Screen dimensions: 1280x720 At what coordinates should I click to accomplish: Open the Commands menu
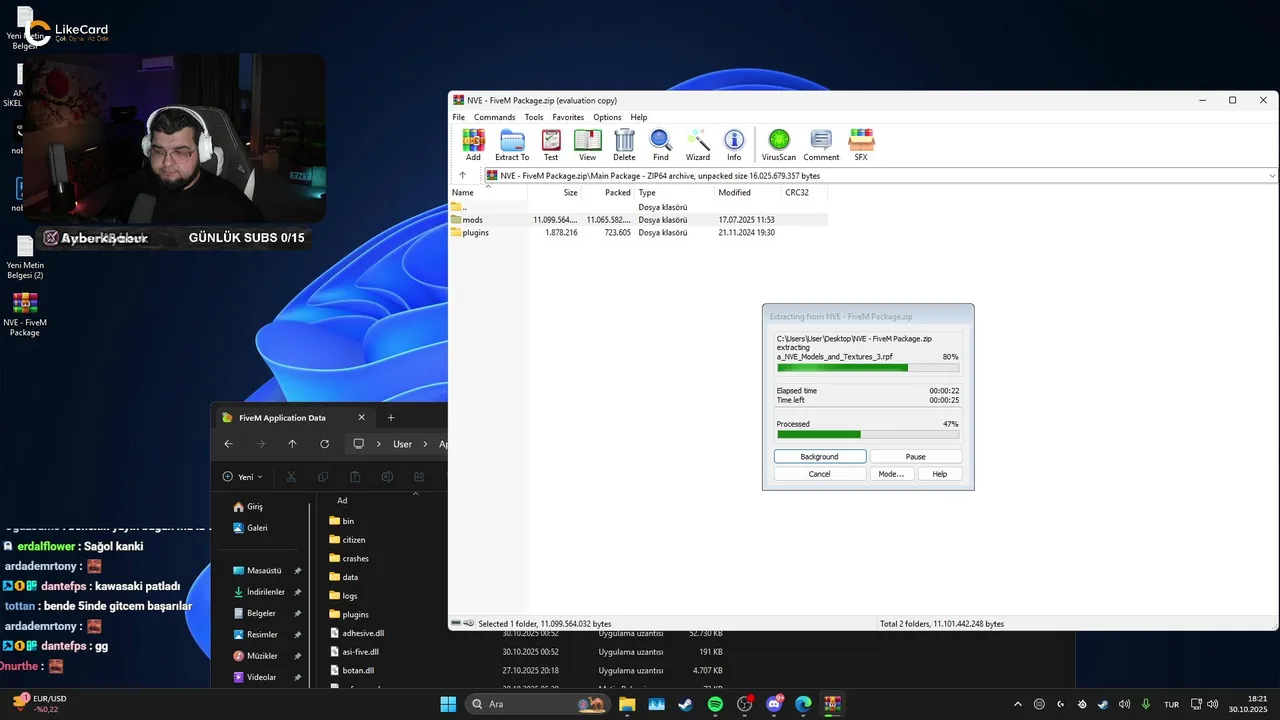[495, 117]
